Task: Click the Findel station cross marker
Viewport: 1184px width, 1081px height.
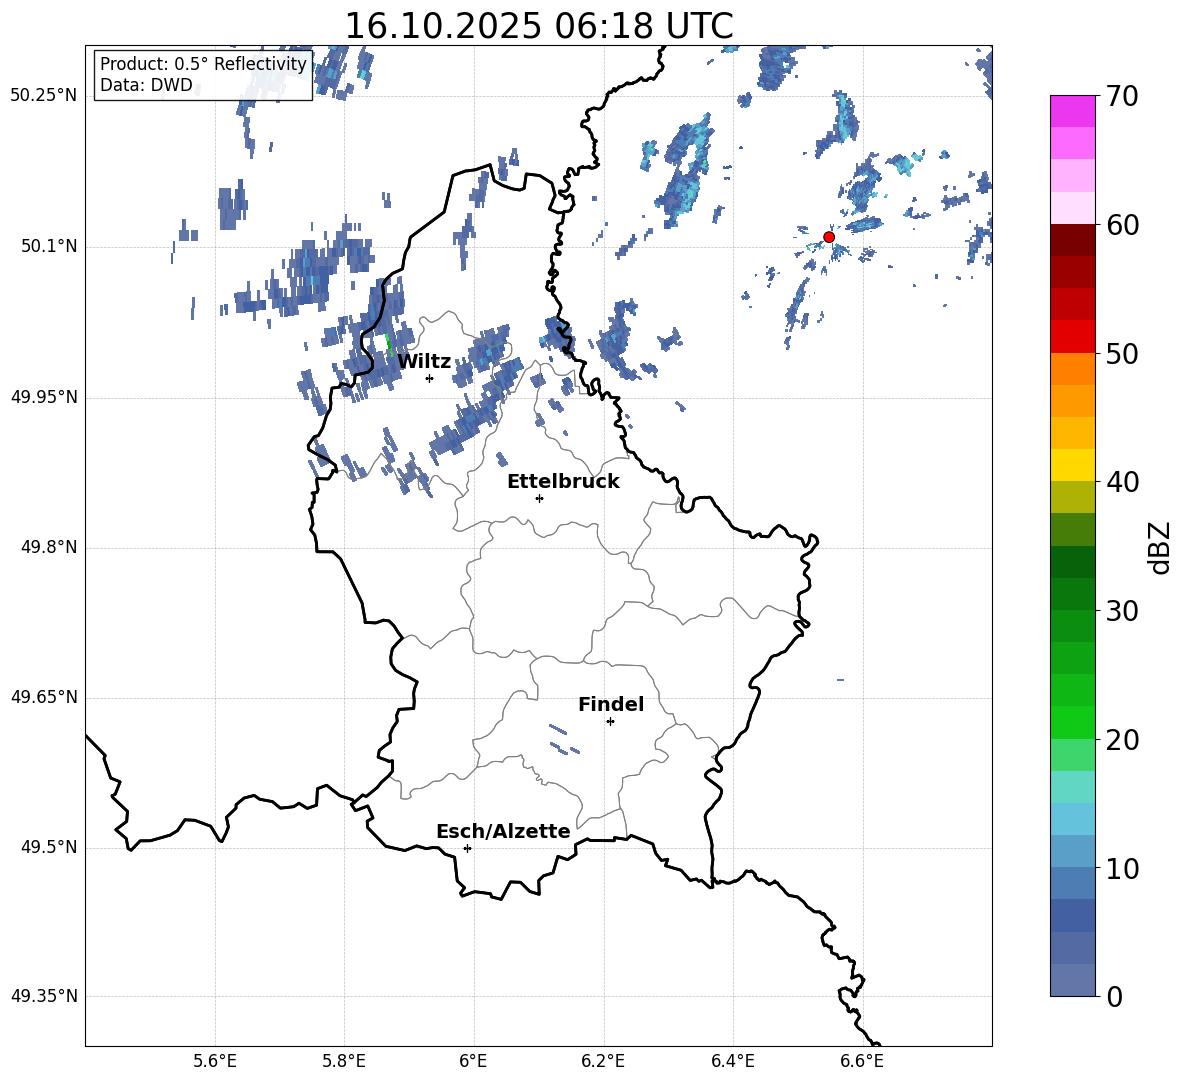Action: 610,722
